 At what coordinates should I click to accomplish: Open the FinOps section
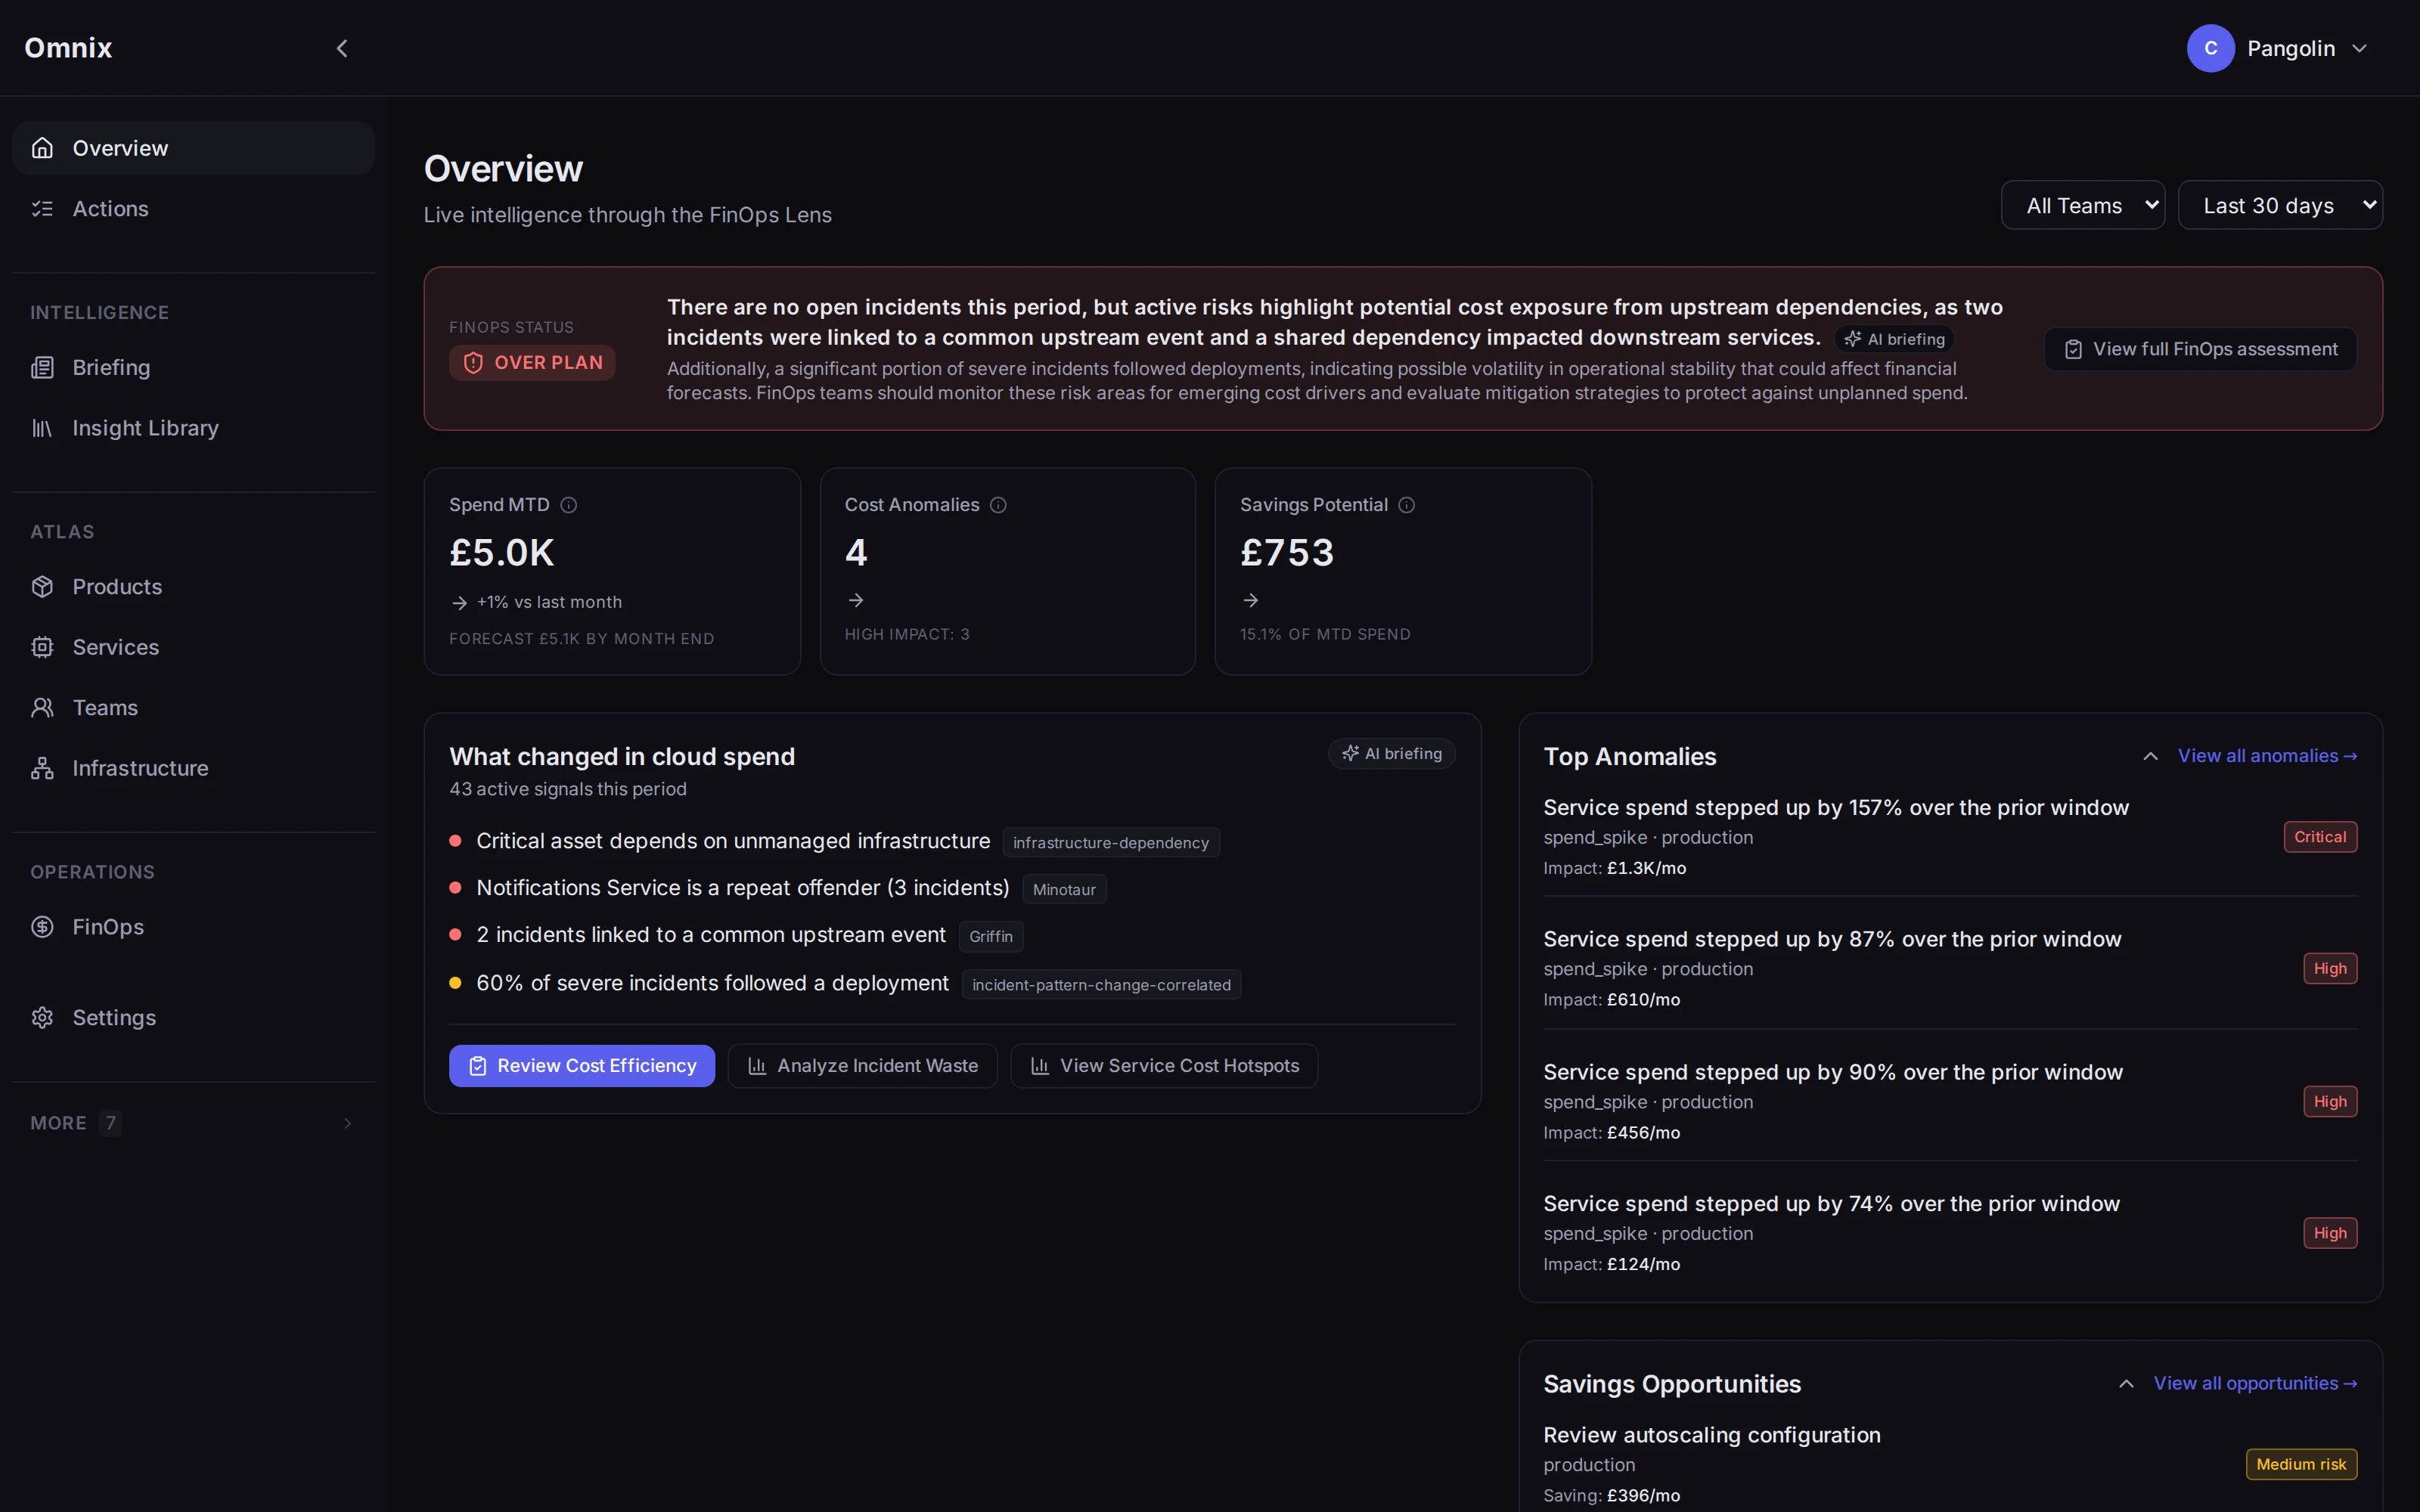[193, 927]
